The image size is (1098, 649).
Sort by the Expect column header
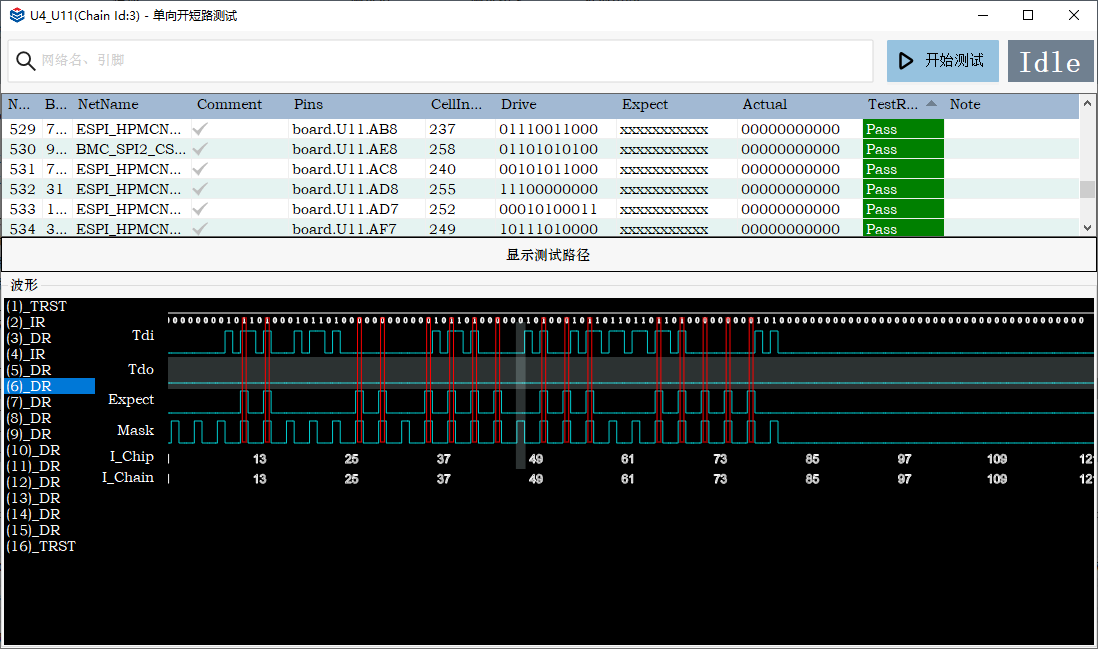(645, 105)
